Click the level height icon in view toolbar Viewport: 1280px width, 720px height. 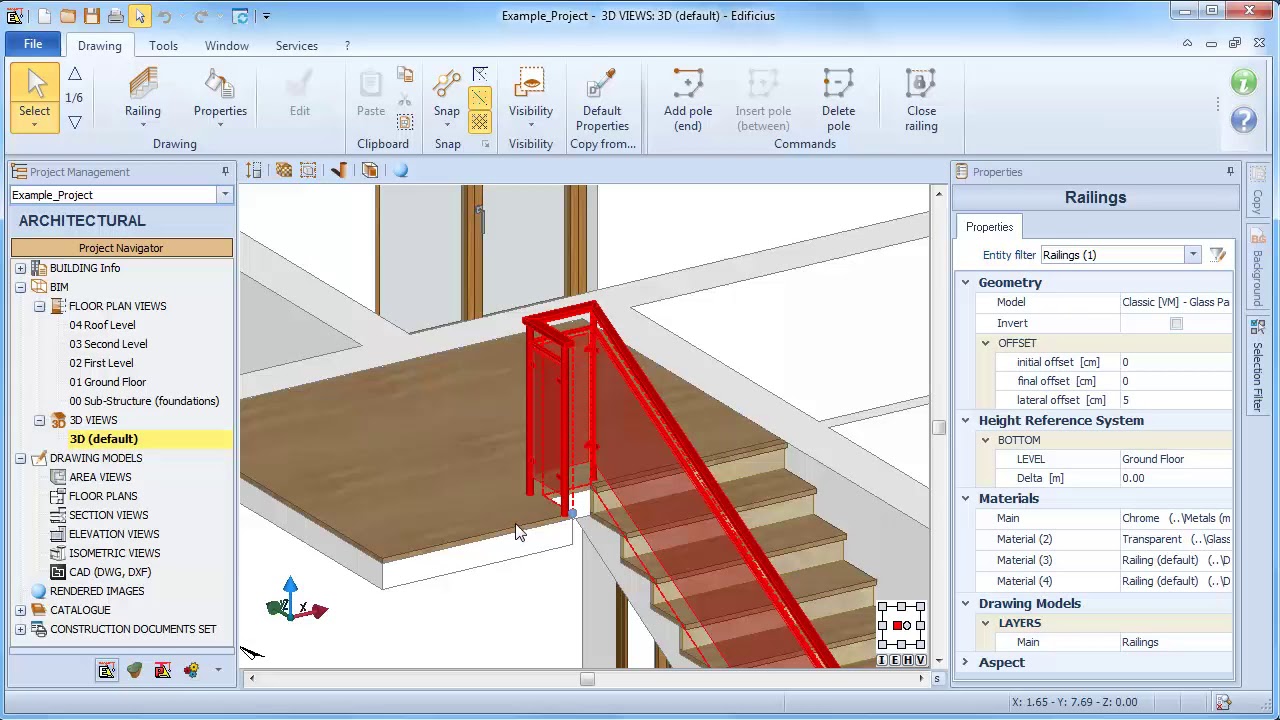pos(254,171)
